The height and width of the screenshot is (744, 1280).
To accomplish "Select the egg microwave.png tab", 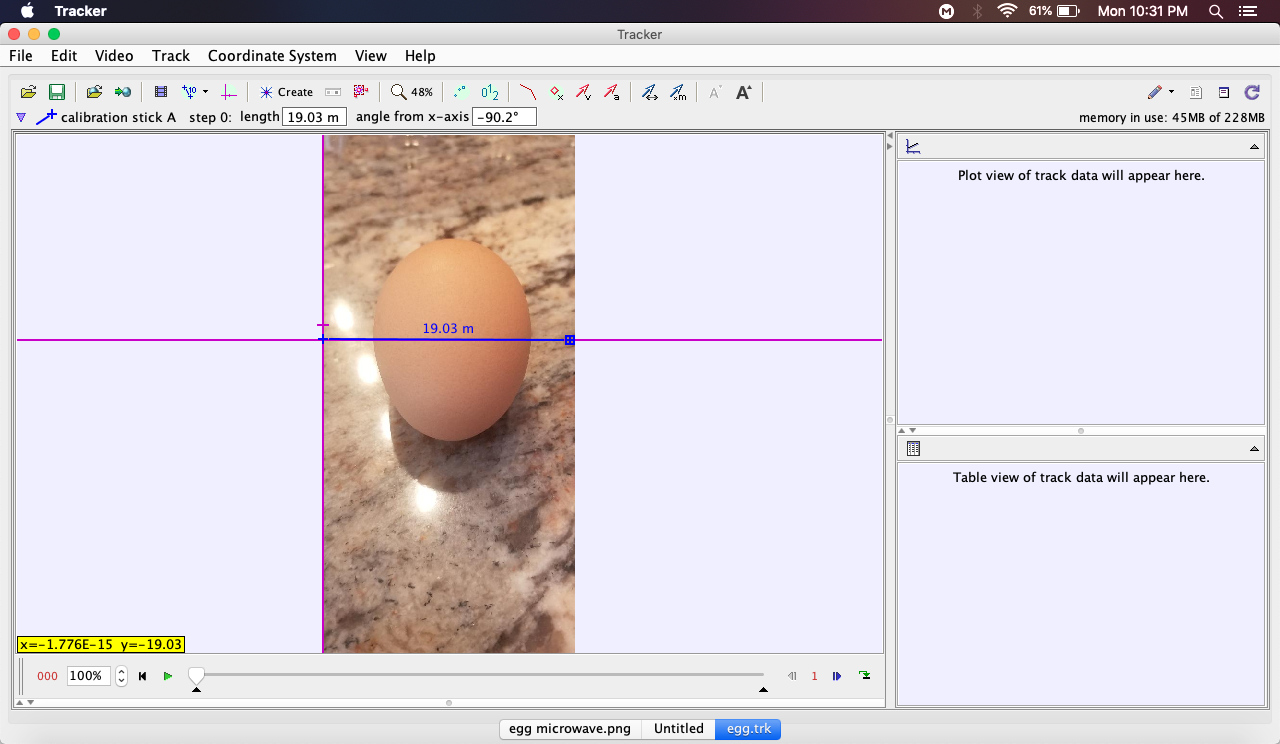I will (x=570, y=729).
